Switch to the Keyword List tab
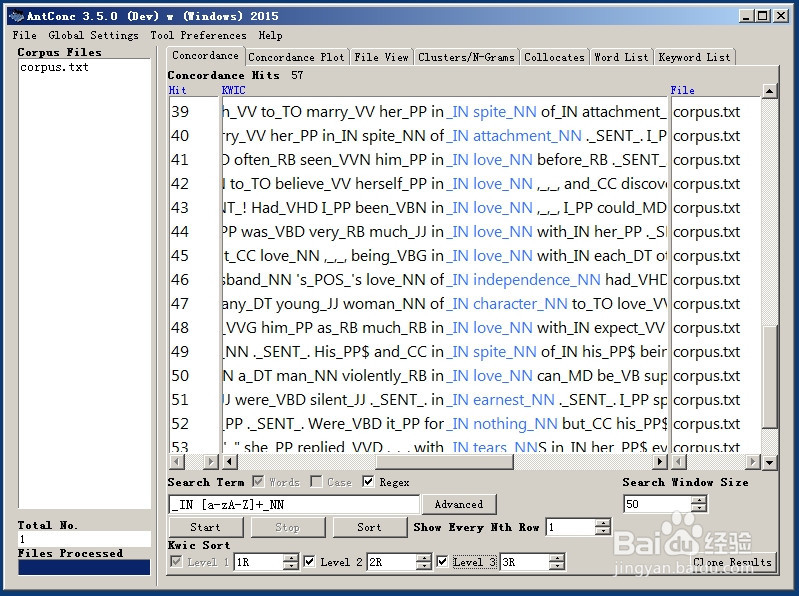 [x=695, y=57]
